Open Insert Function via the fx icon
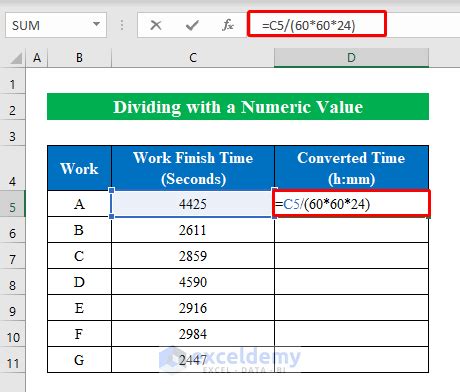460x392 pixels. click(x=228, y=25)
